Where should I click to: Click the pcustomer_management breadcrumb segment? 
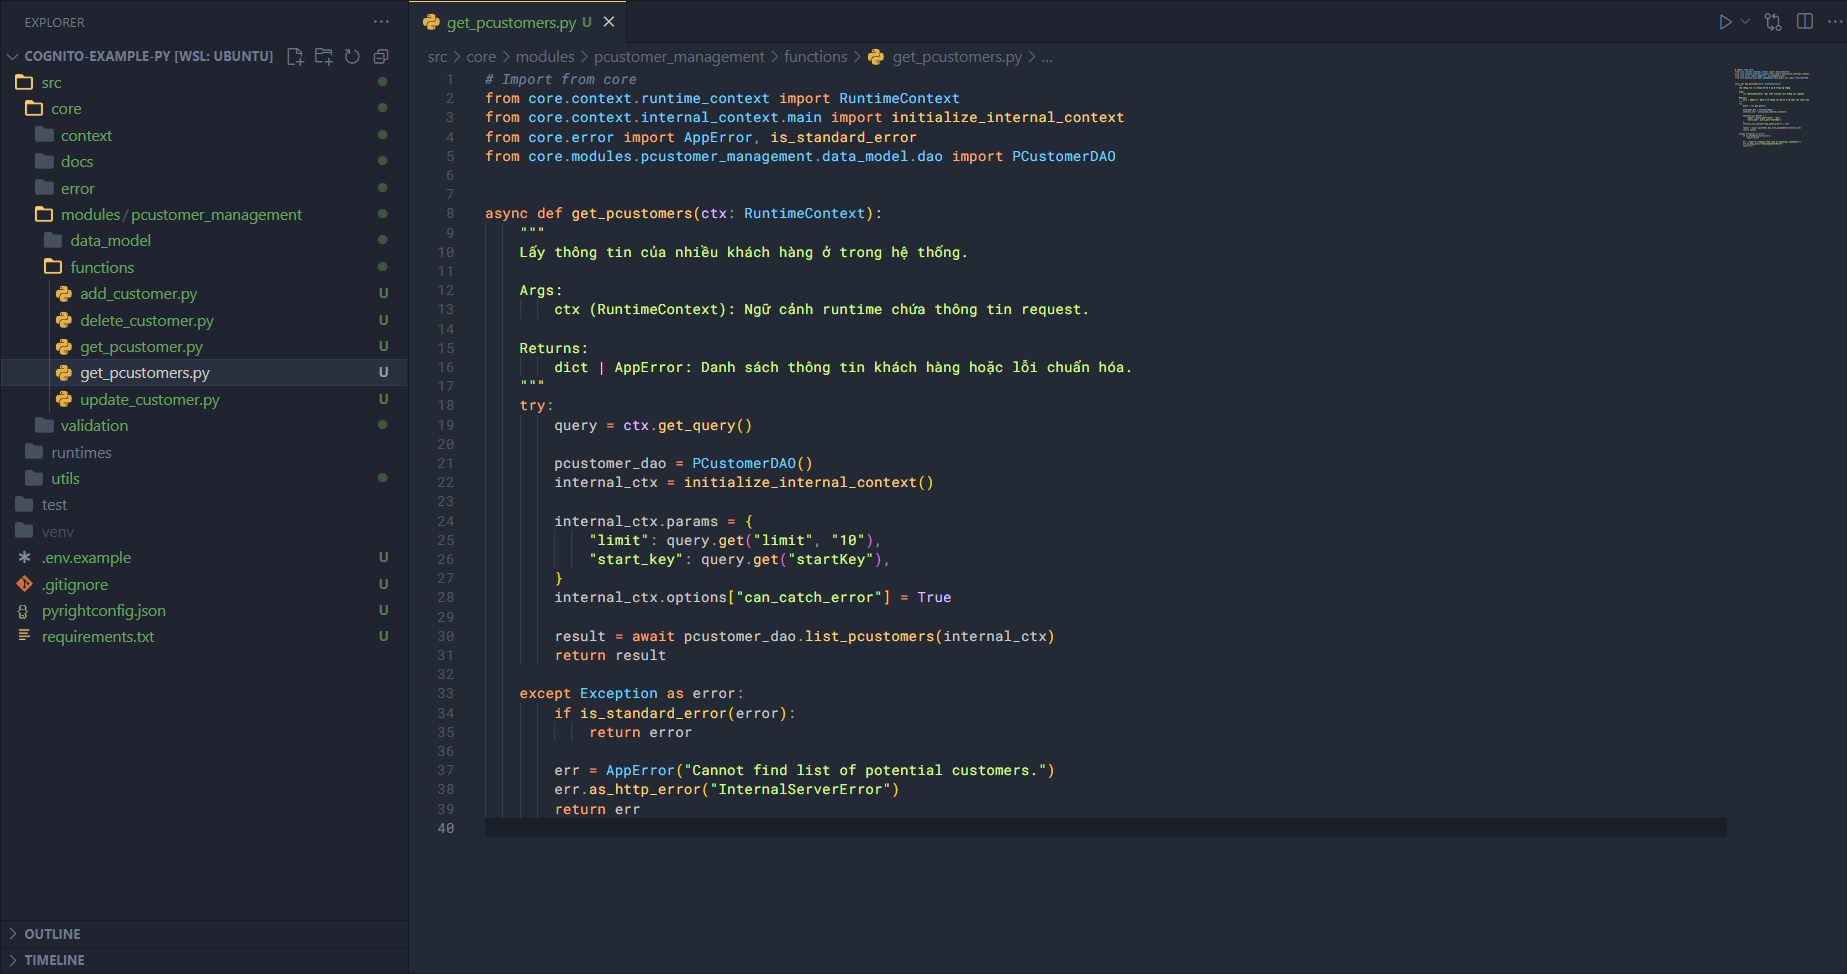click(x=679, y=57)
